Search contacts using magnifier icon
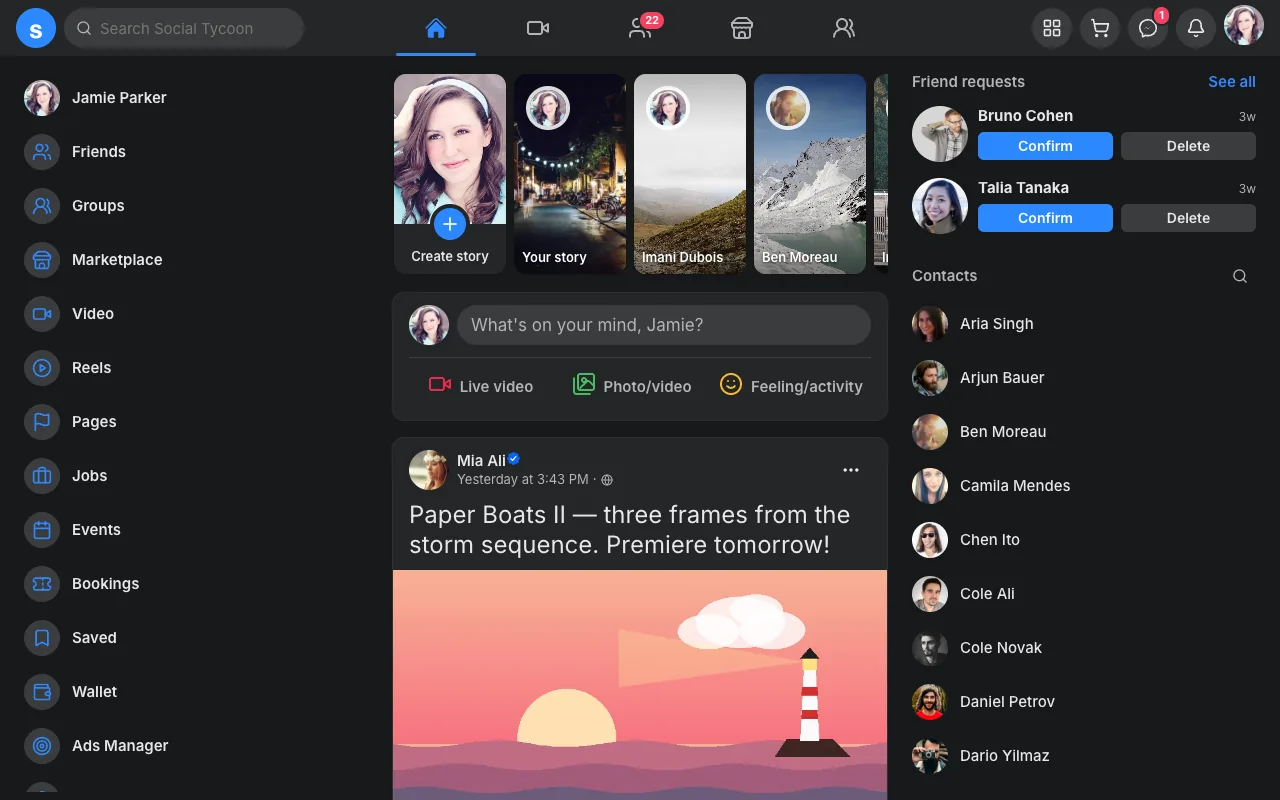The width and height of the screenshot is (1280, 800). (1240, 276)
